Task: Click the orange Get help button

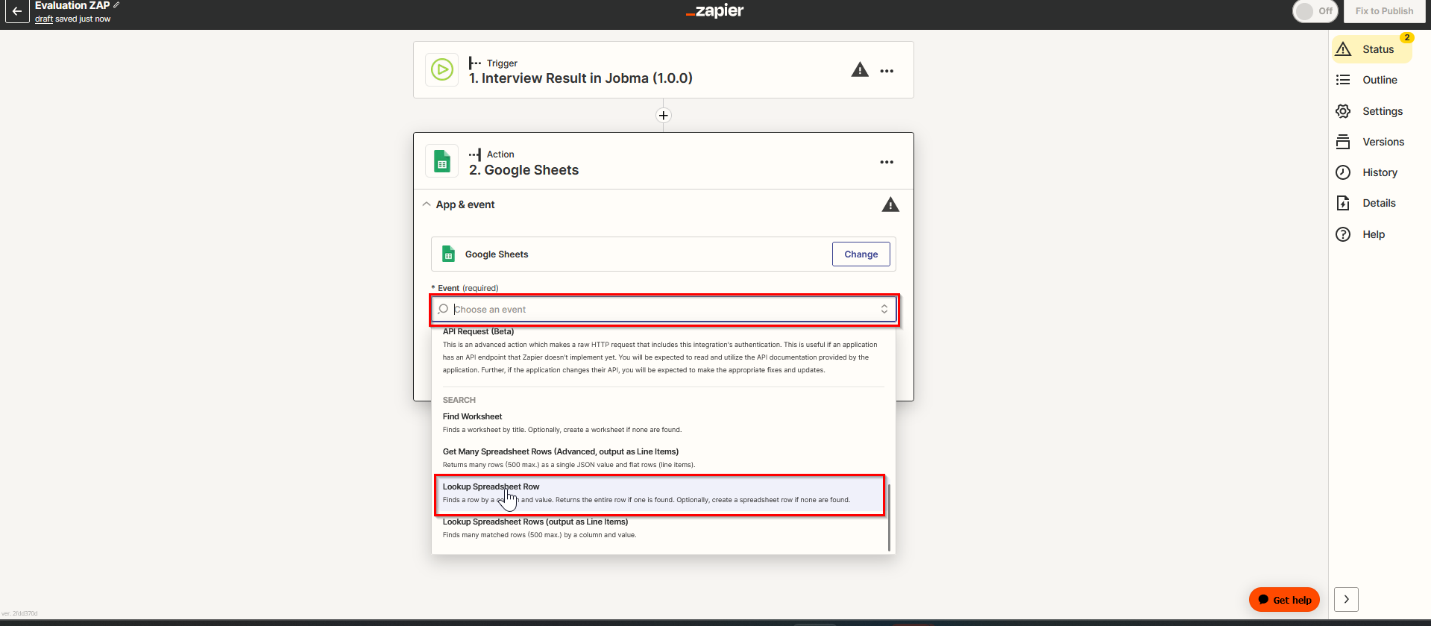Action: click(1284, 600)
